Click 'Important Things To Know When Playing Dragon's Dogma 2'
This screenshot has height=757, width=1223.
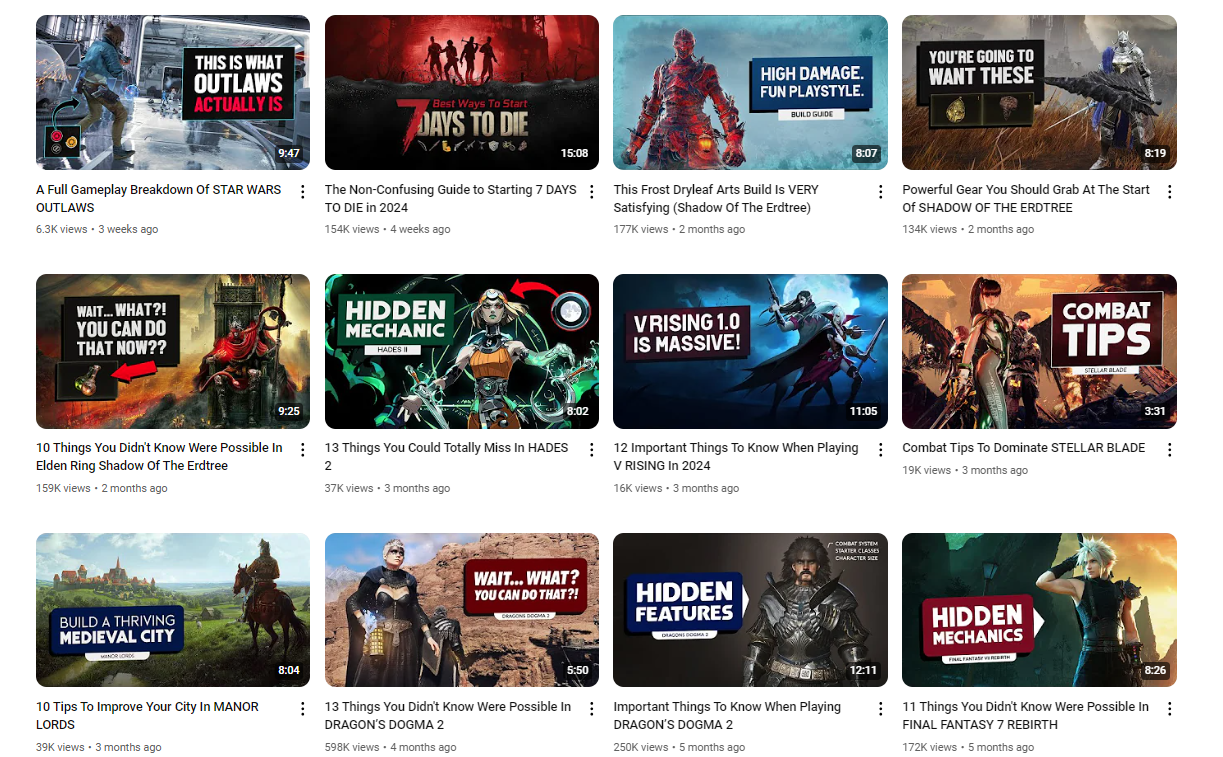(727, 715)
